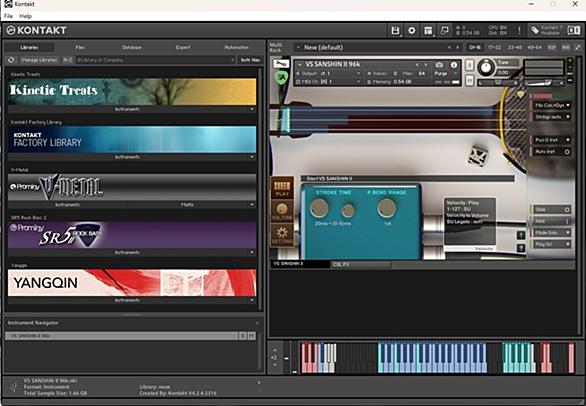Screen dimensions: 586x406
Task: Open Kontakt options gear icon
Action: 411,31
